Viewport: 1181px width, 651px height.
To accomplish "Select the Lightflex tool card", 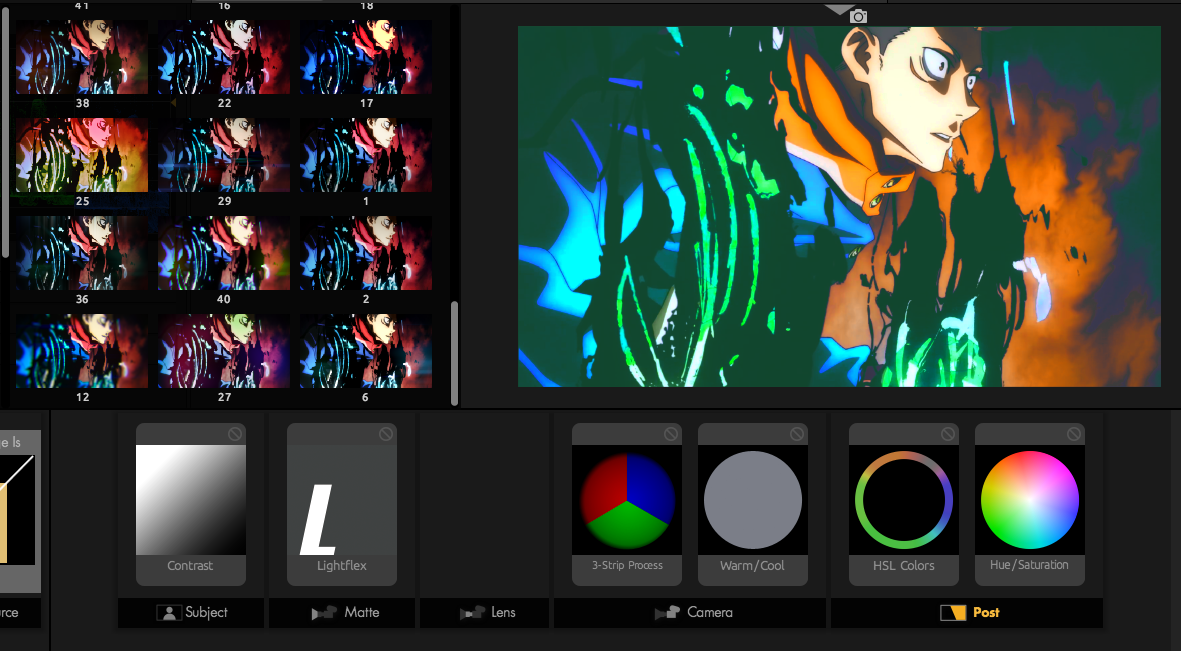I will tap(342, 504).
